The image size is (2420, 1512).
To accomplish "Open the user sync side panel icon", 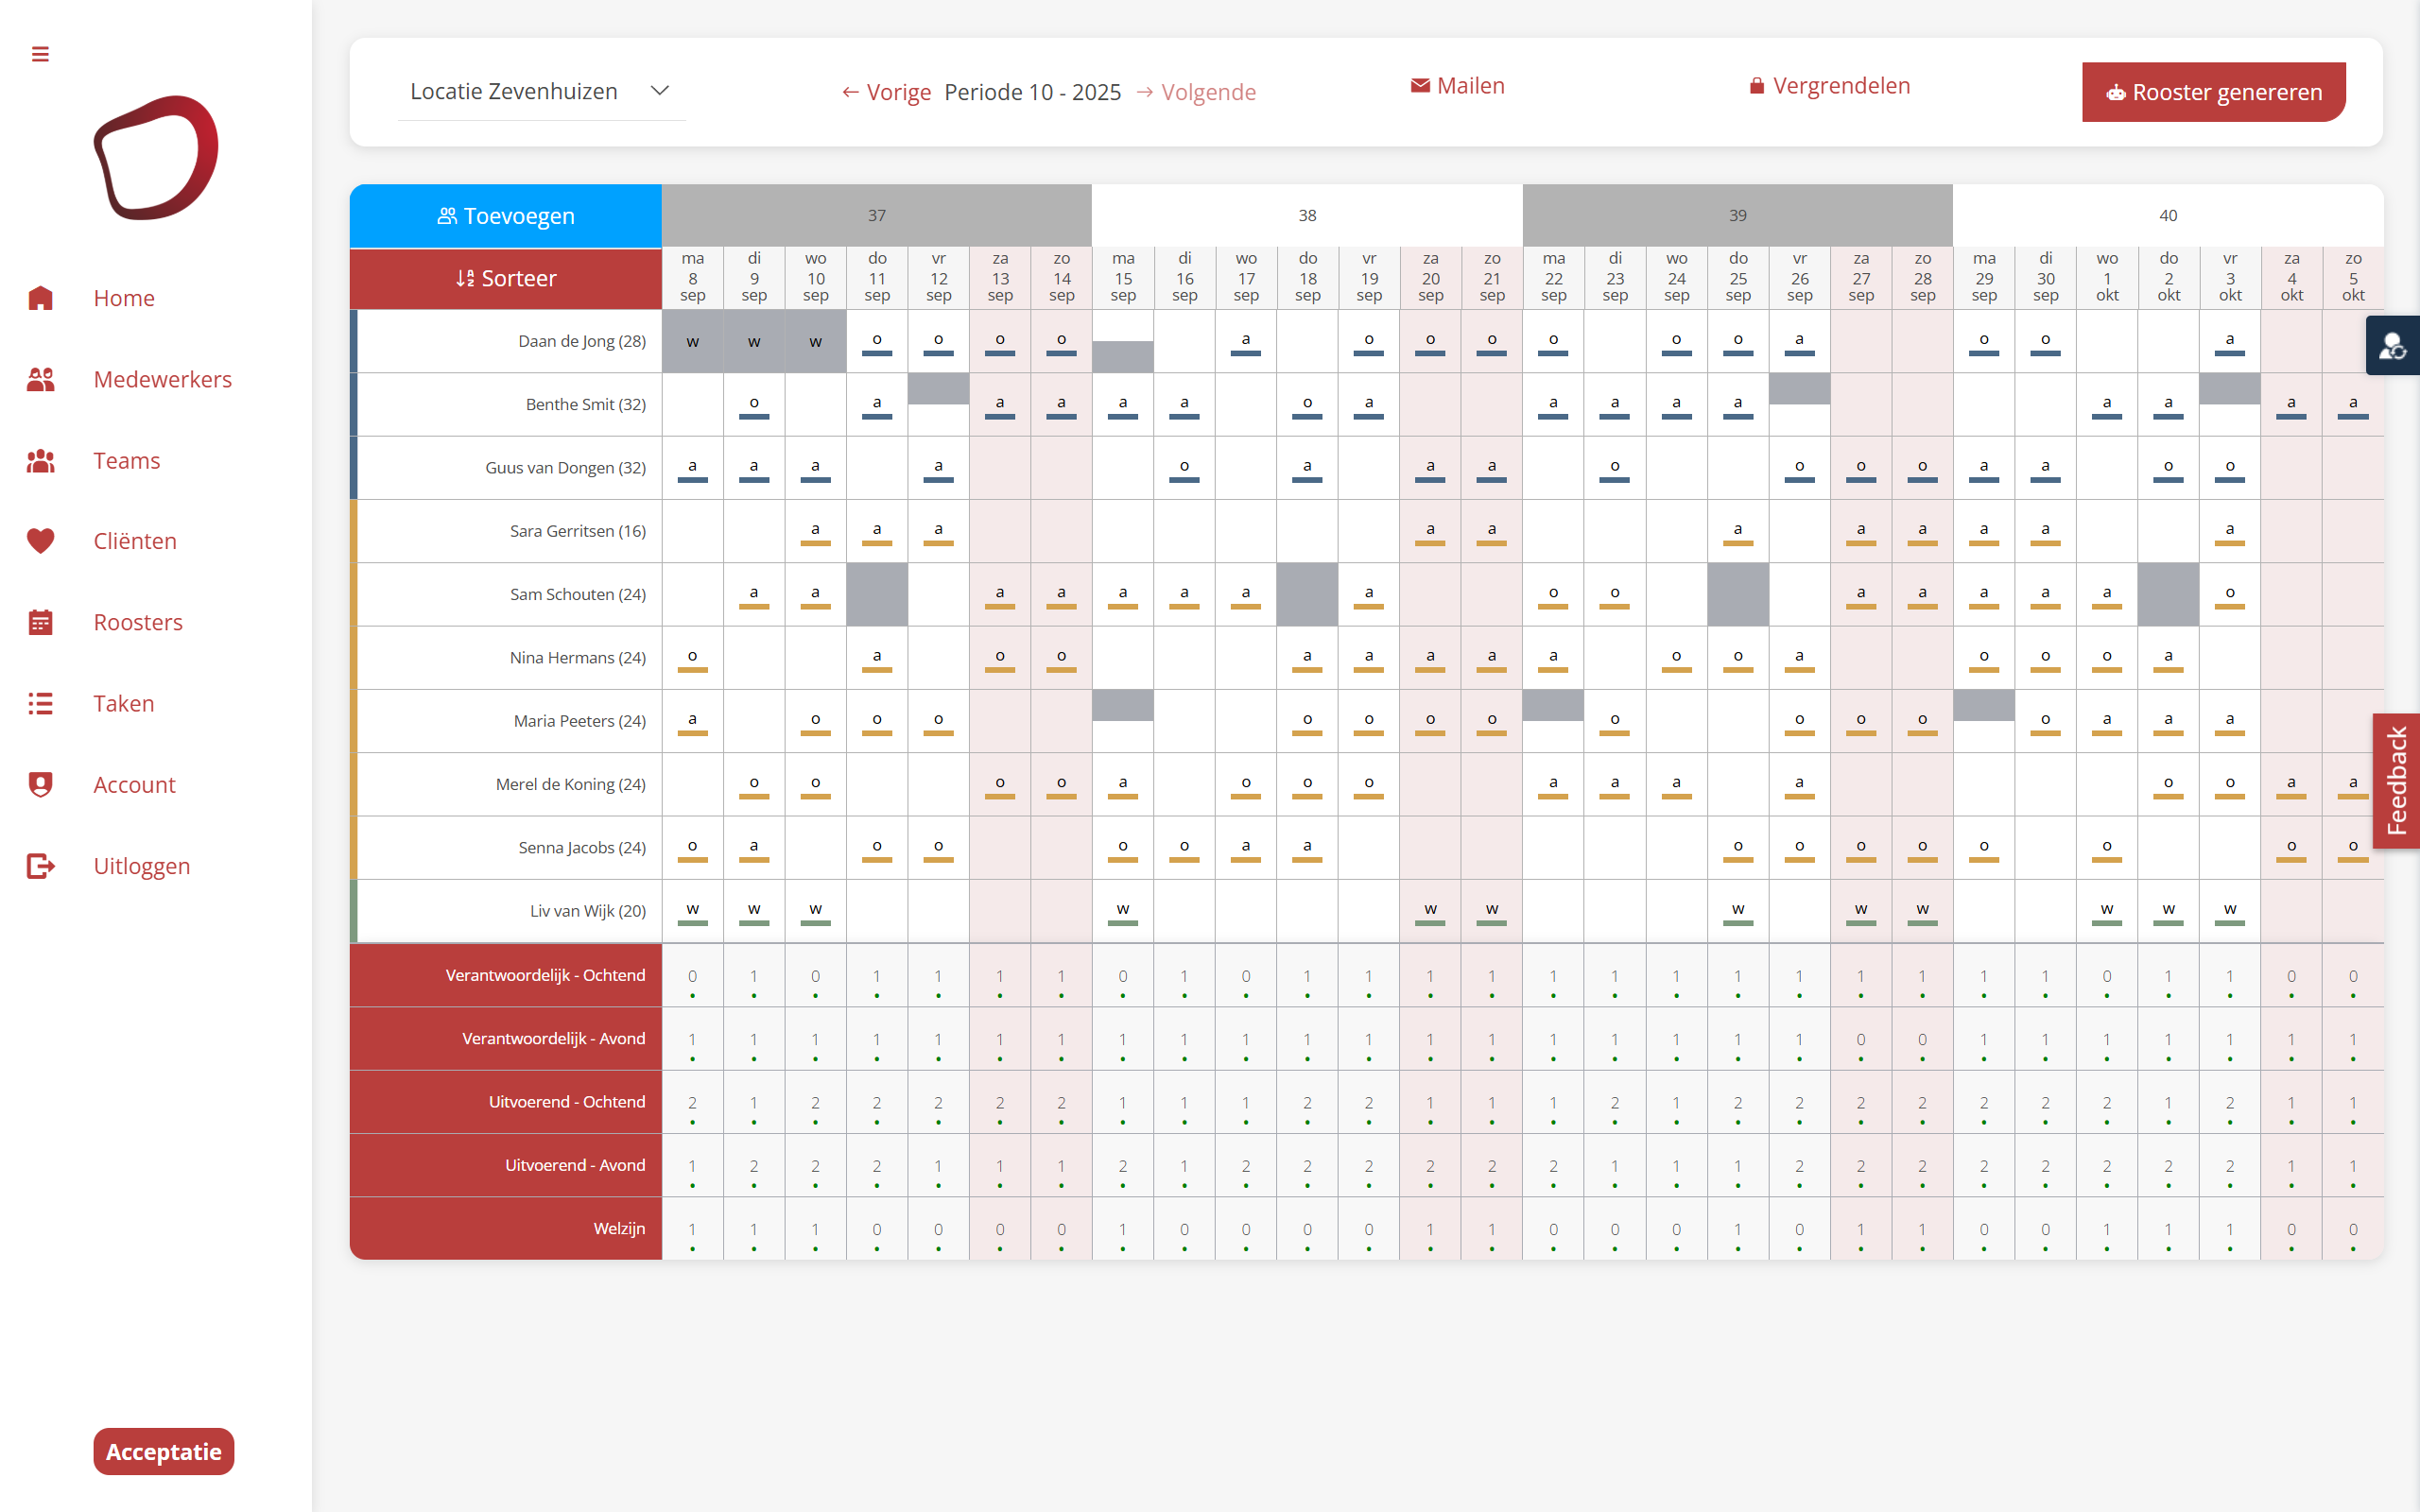I will tap(2392, 346).
